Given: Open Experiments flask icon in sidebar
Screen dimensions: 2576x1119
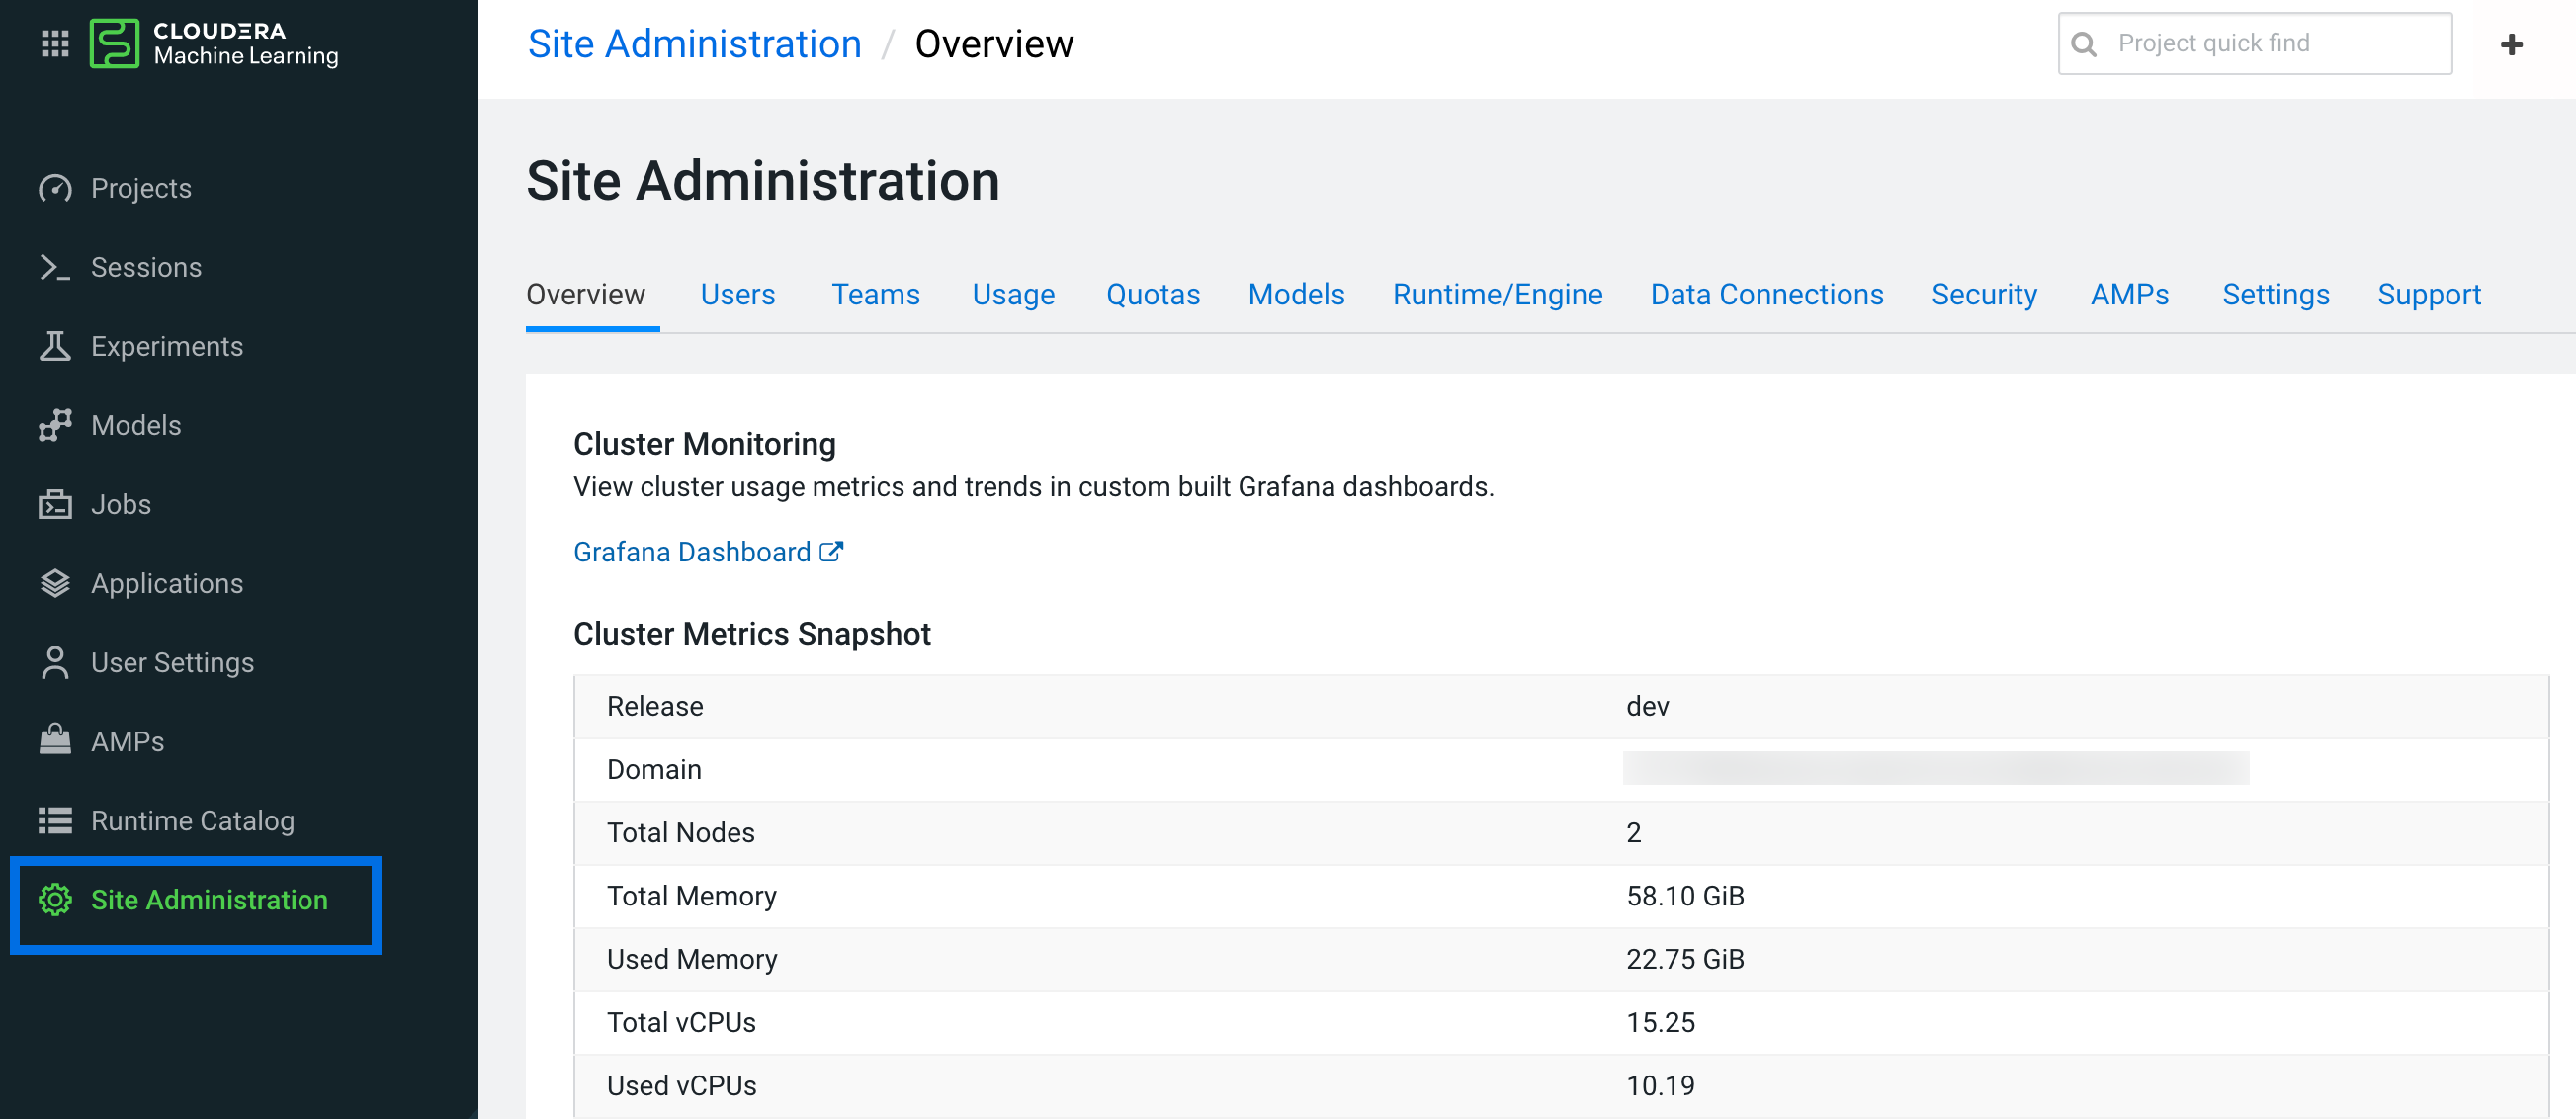Looking at the screenshot, I should (x=55, y=346).
